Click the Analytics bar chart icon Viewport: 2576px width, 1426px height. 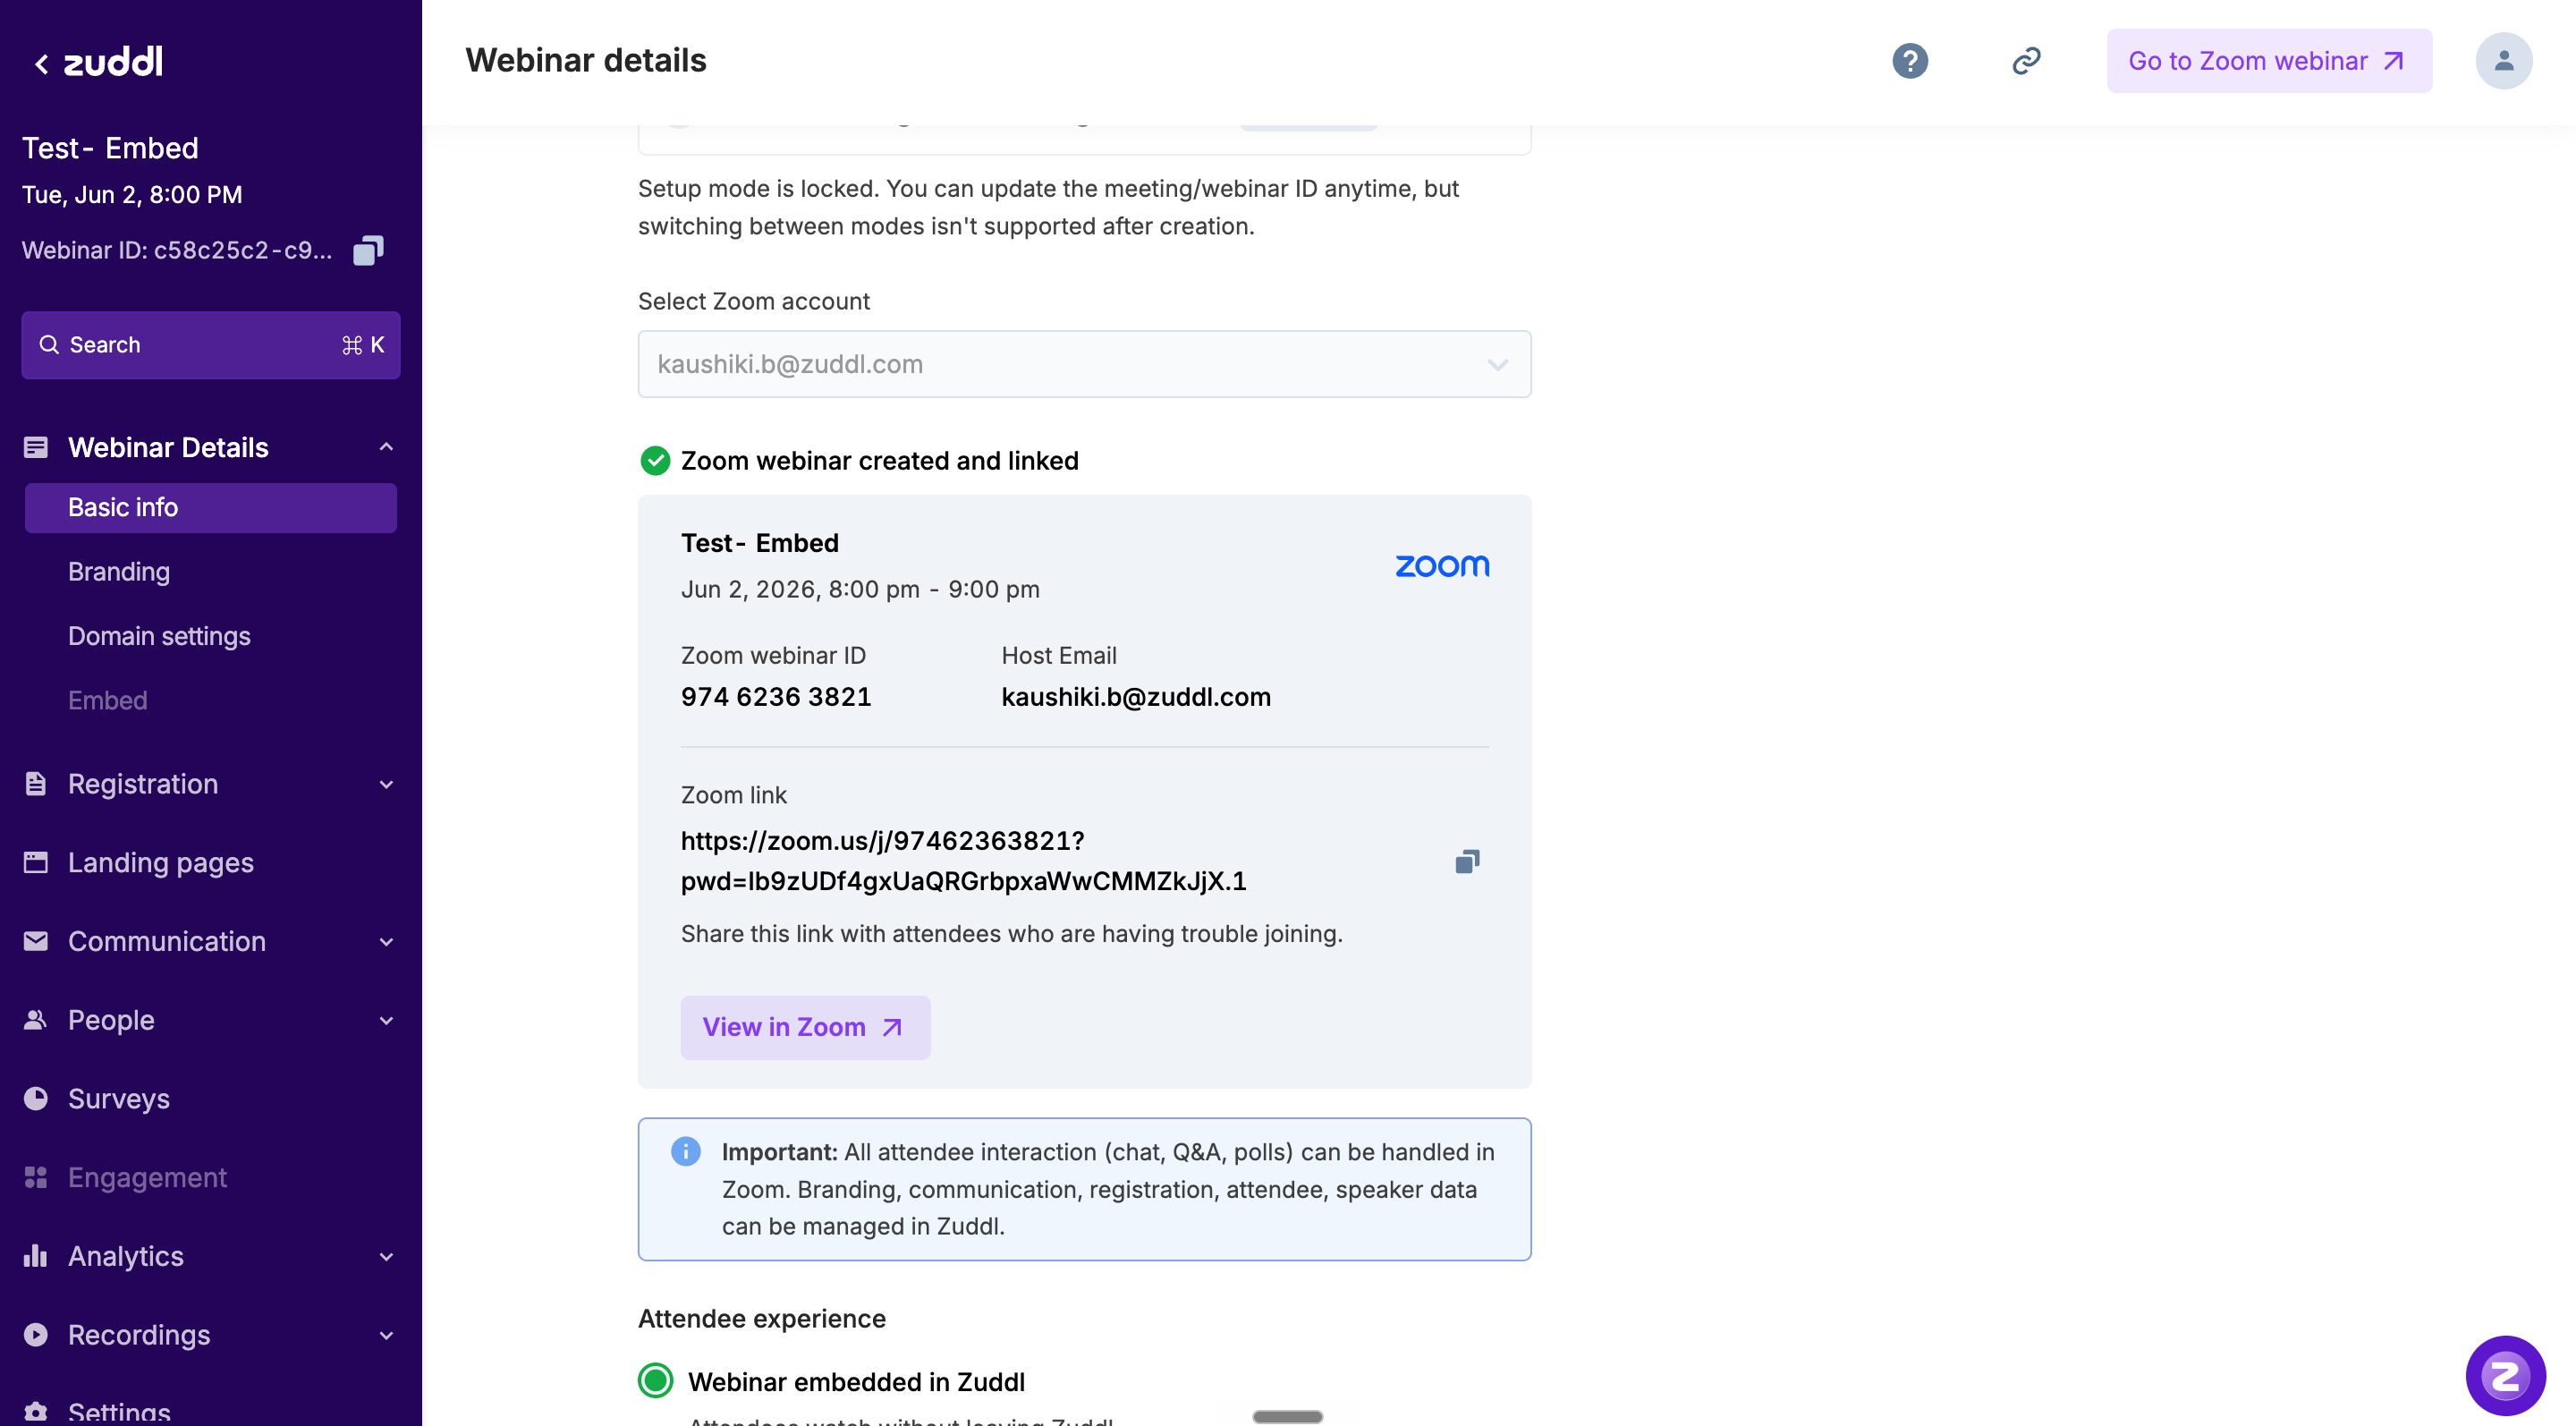click(36, 1255)
